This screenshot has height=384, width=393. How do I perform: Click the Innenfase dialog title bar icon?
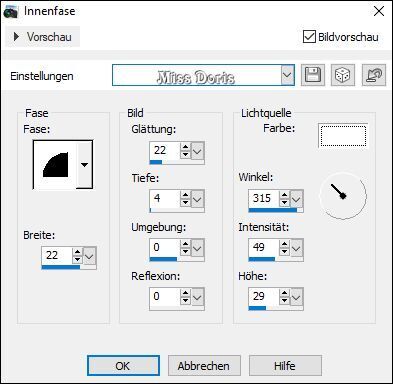tap(10, 12)
